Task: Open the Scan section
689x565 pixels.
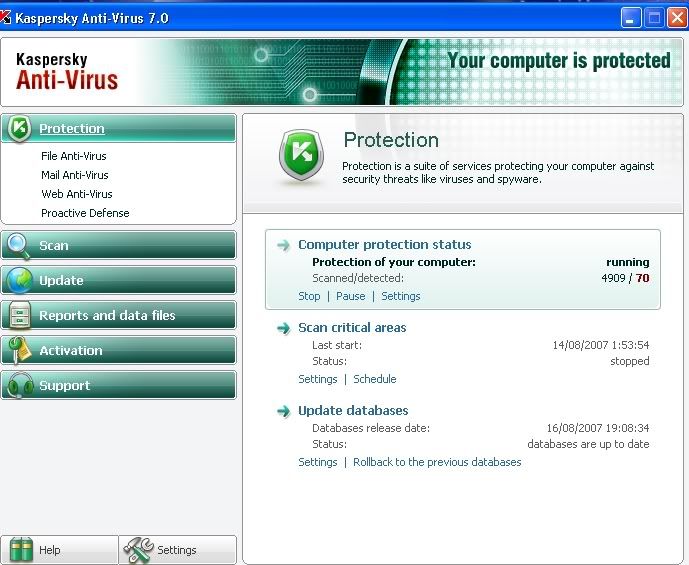Action: click(x=119, y=245)
